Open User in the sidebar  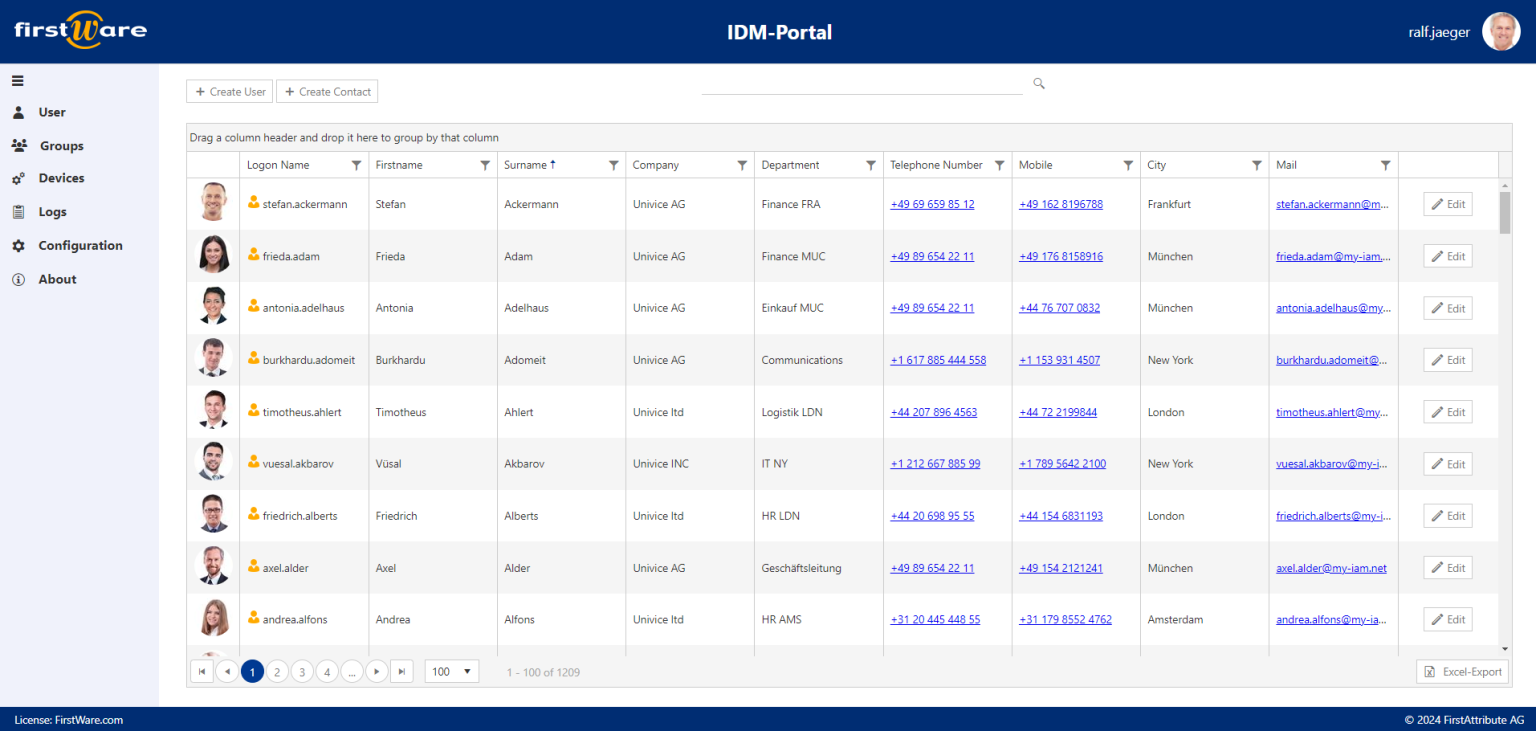(x=52, y=112)
